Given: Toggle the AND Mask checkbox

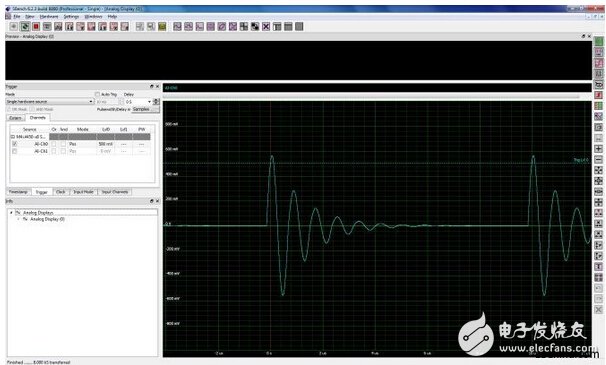Looking at the screenshot, I should [32, 109].
